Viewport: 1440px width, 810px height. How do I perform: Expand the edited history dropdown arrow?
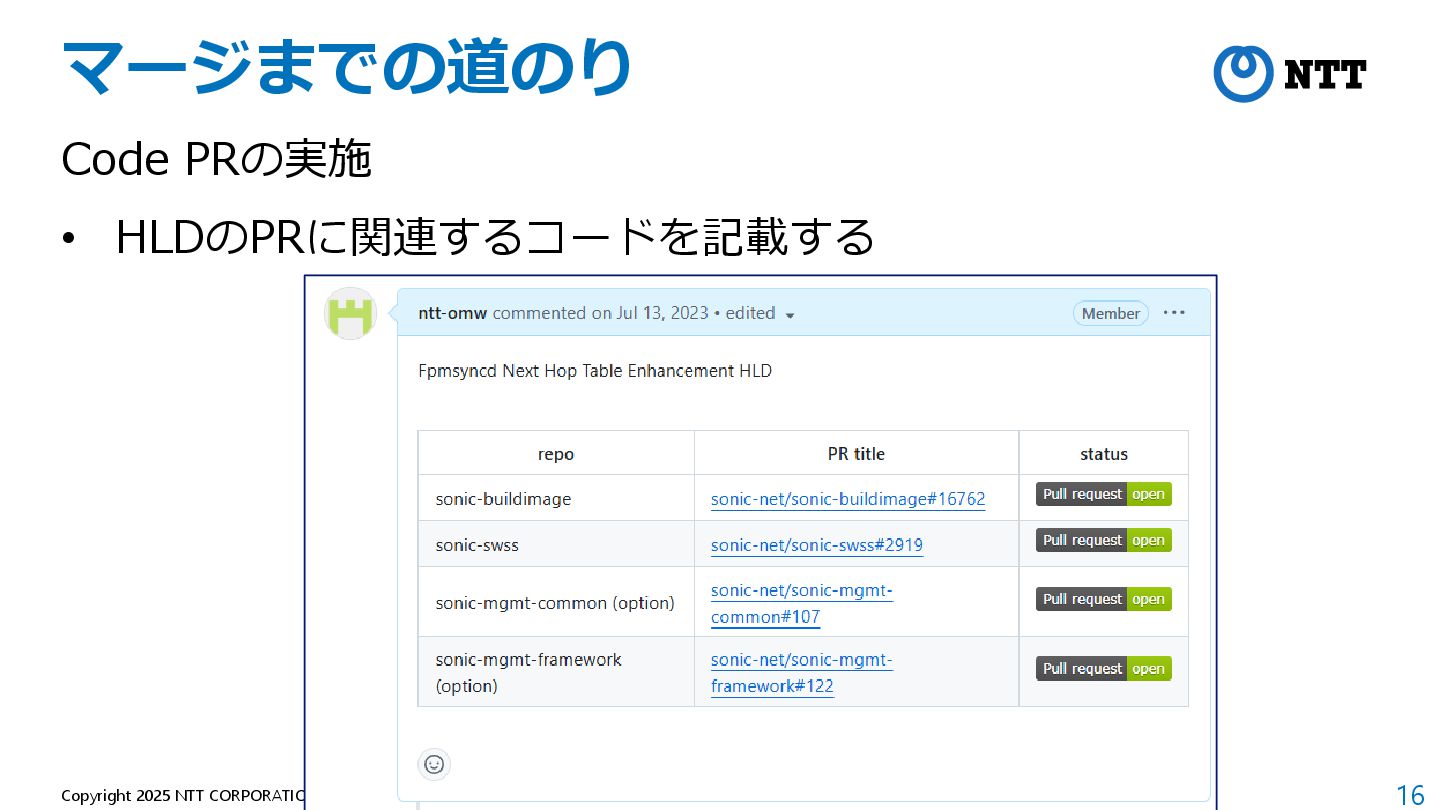click(789, 315)
